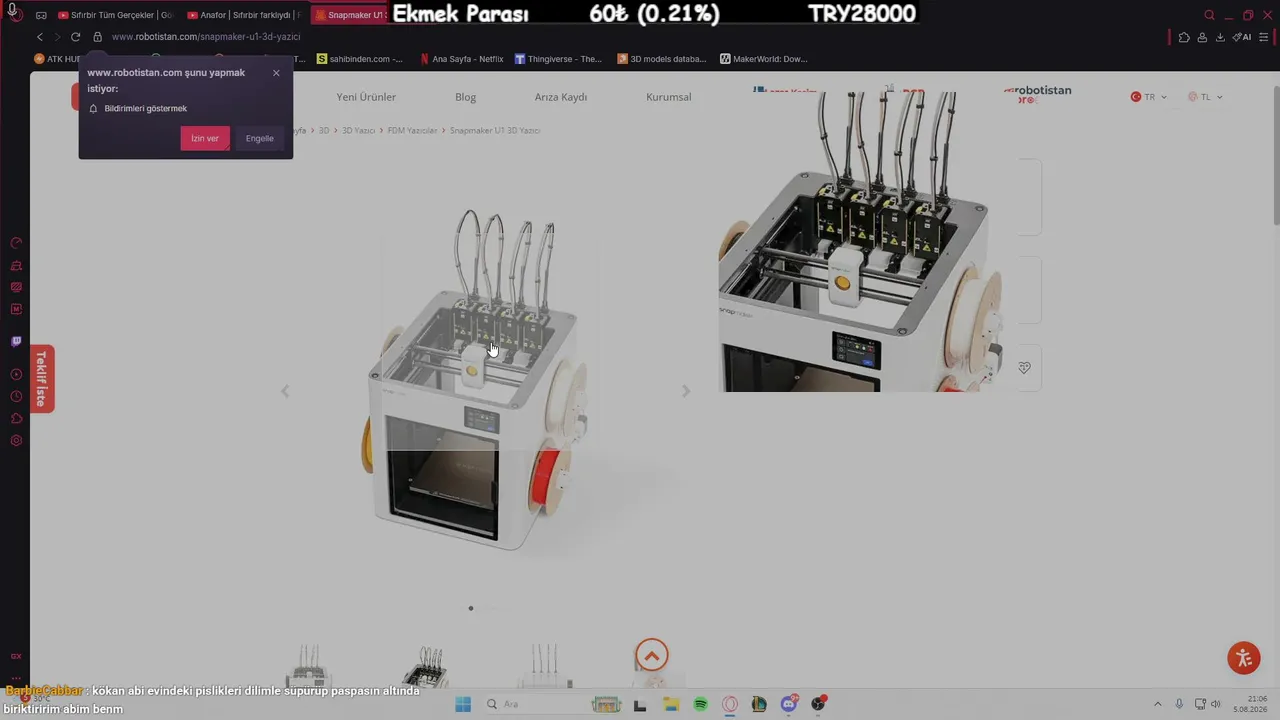Open the sahibinden.com bookmark
This screenshot has height=720, width=1280.
(359, 59)
